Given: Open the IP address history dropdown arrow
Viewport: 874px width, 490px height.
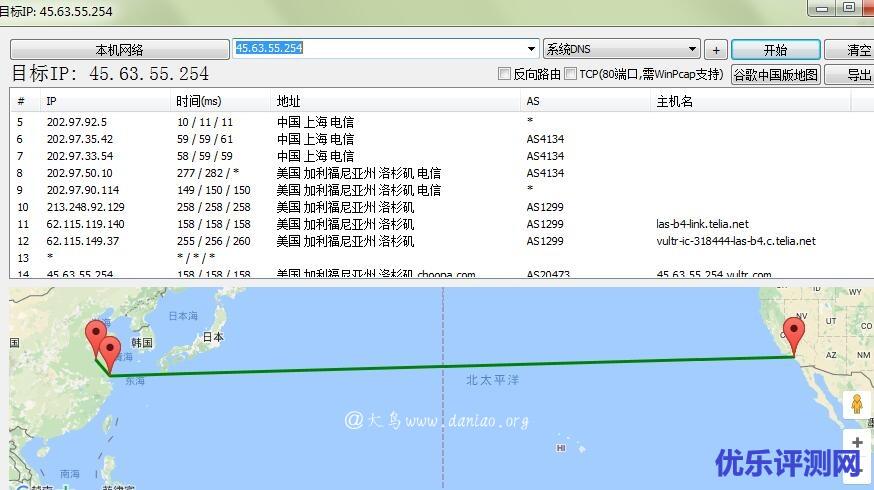Looking at the screenshot, I should pos(532,48).
